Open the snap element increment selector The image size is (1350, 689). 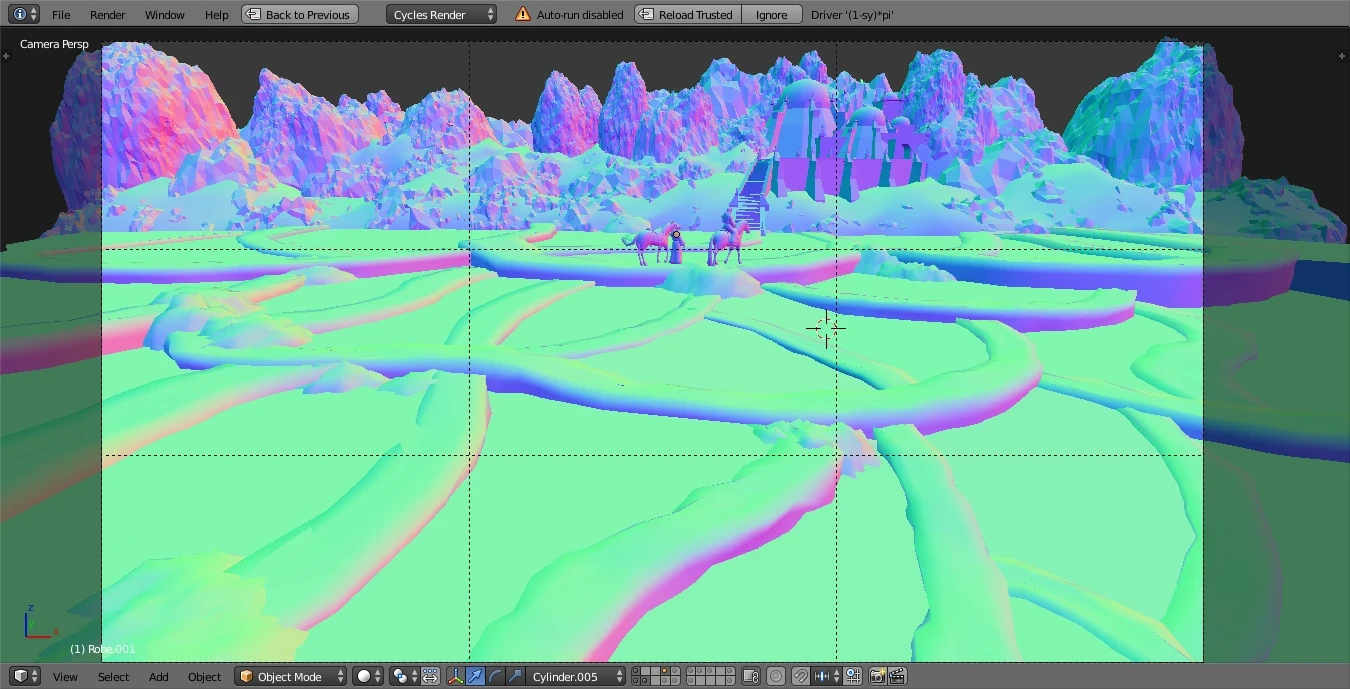coord(827,677)
